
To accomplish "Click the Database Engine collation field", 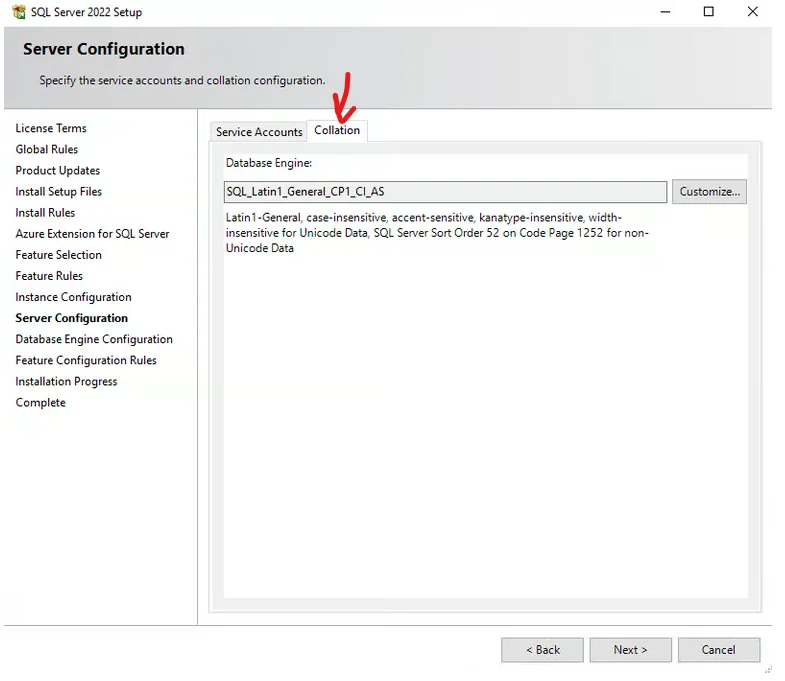I will (x=445, y=192).
